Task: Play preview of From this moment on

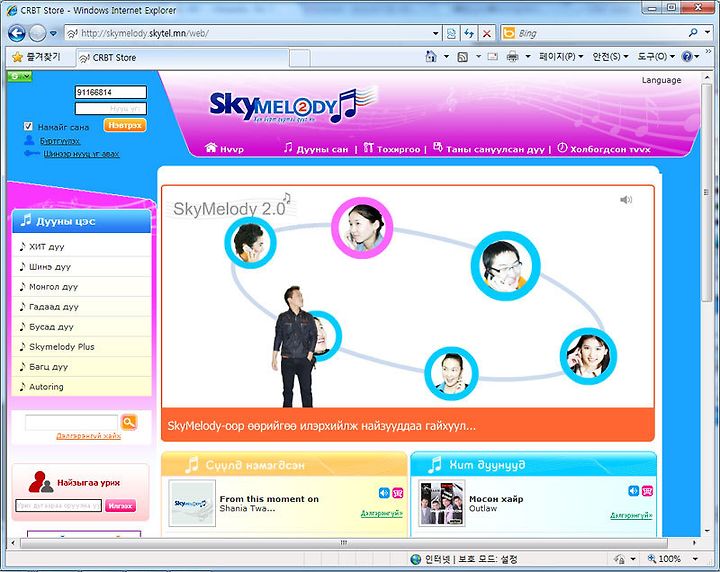Action: [384, 493]
